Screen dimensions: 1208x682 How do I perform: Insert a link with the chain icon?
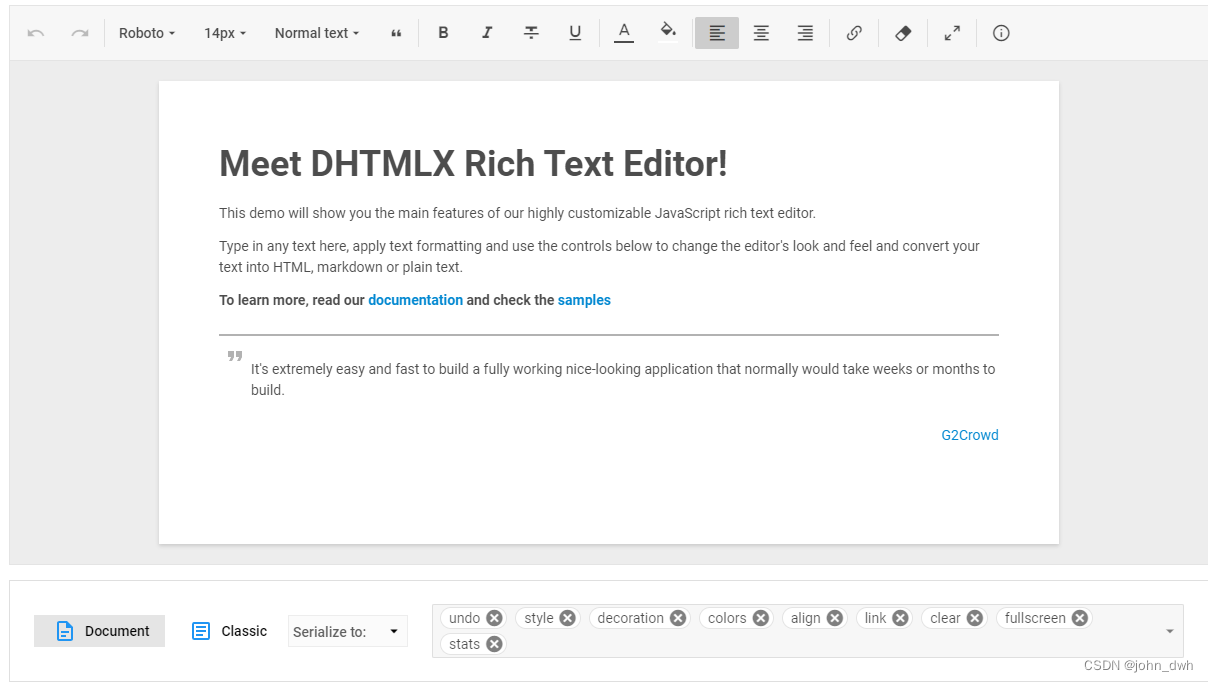pos(854,33)
